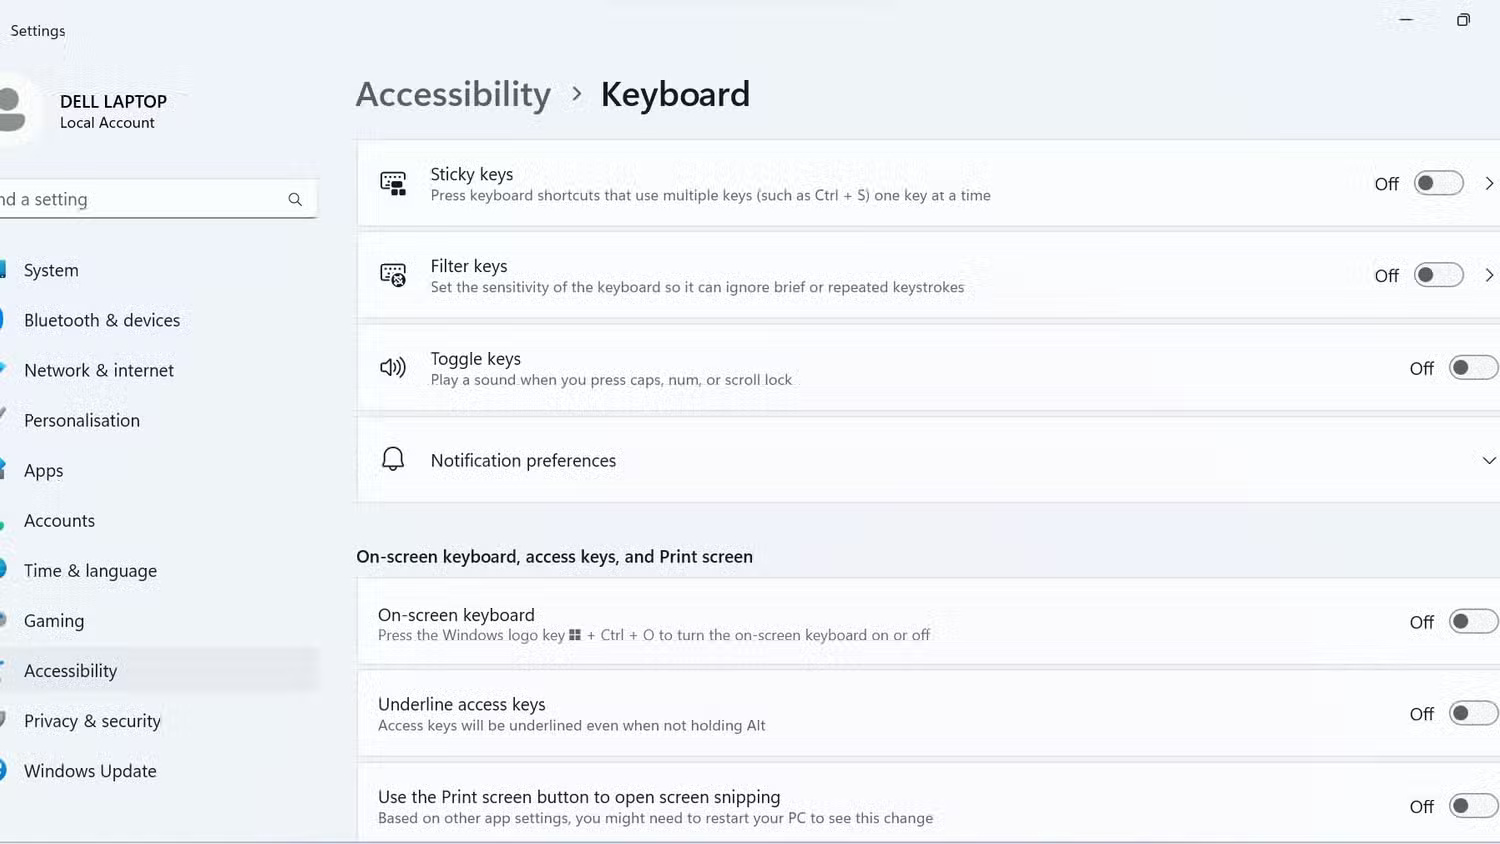Click the user account avatar icon

(x=12, y=110)
